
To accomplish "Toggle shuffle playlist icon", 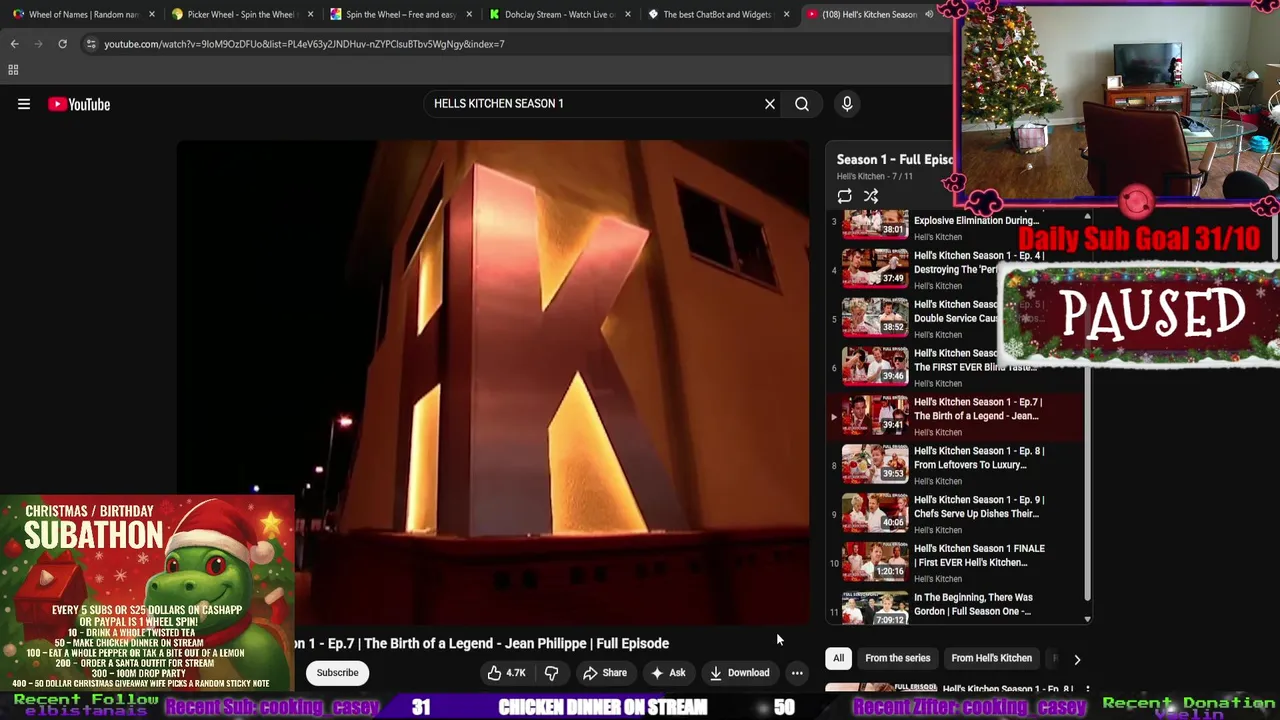I will [871, 196].
